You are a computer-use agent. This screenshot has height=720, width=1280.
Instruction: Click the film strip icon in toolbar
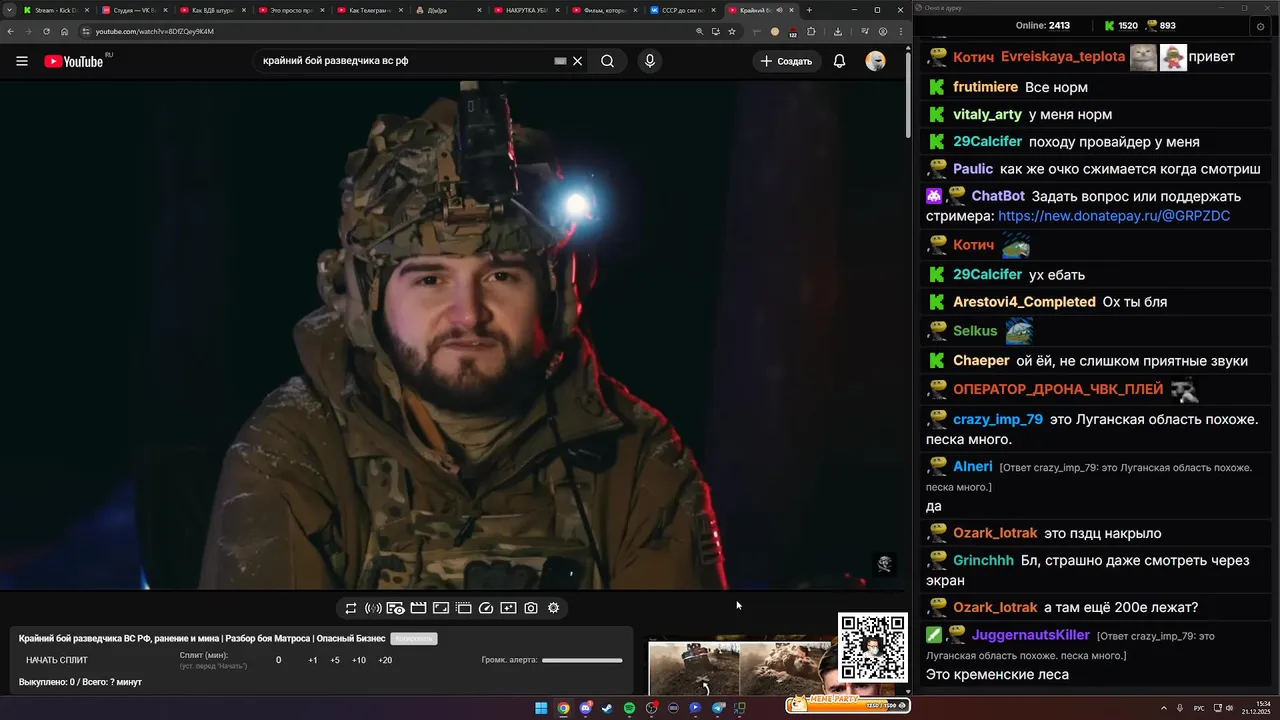tap(464, 608)
